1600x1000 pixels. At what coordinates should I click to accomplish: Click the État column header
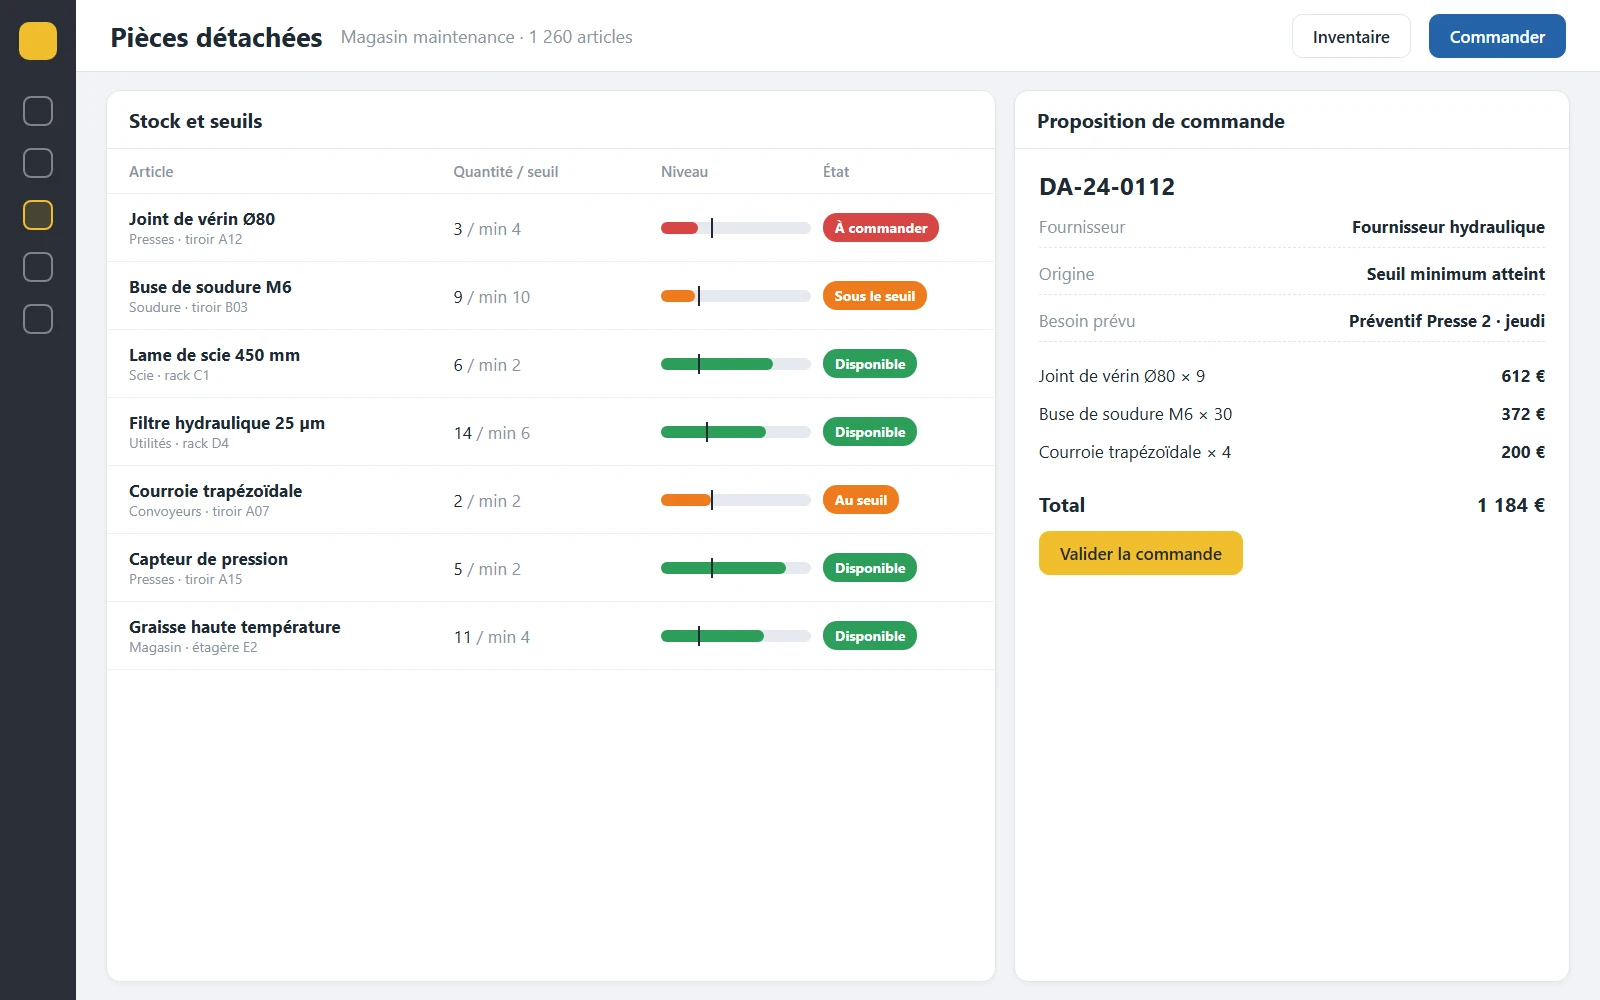[x=836, y=172]
